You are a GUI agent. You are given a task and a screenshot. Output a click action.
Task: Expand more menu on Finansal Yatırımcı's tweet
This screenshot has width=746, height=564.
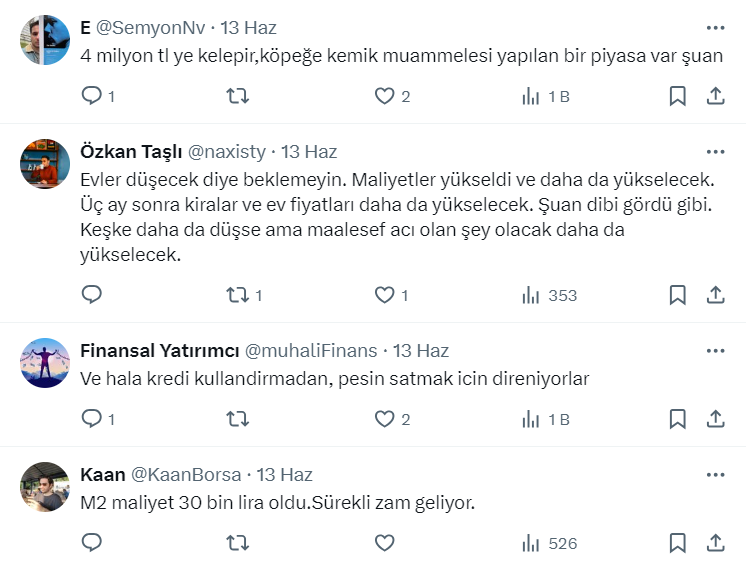[x=716, y=351]
